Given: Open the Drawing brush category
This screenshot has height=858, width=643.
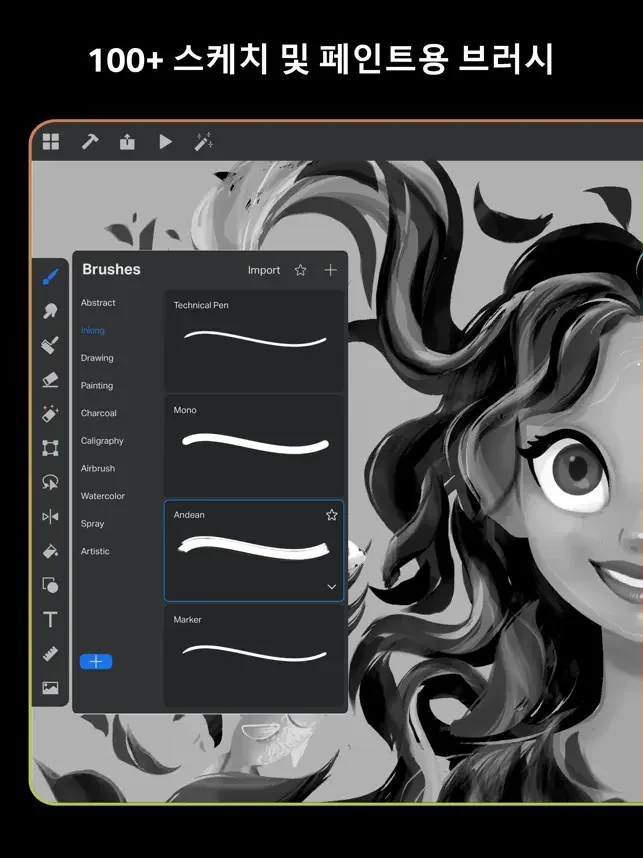Looking at the screenshot, I should pyautogui.click(x=97, y=358).
